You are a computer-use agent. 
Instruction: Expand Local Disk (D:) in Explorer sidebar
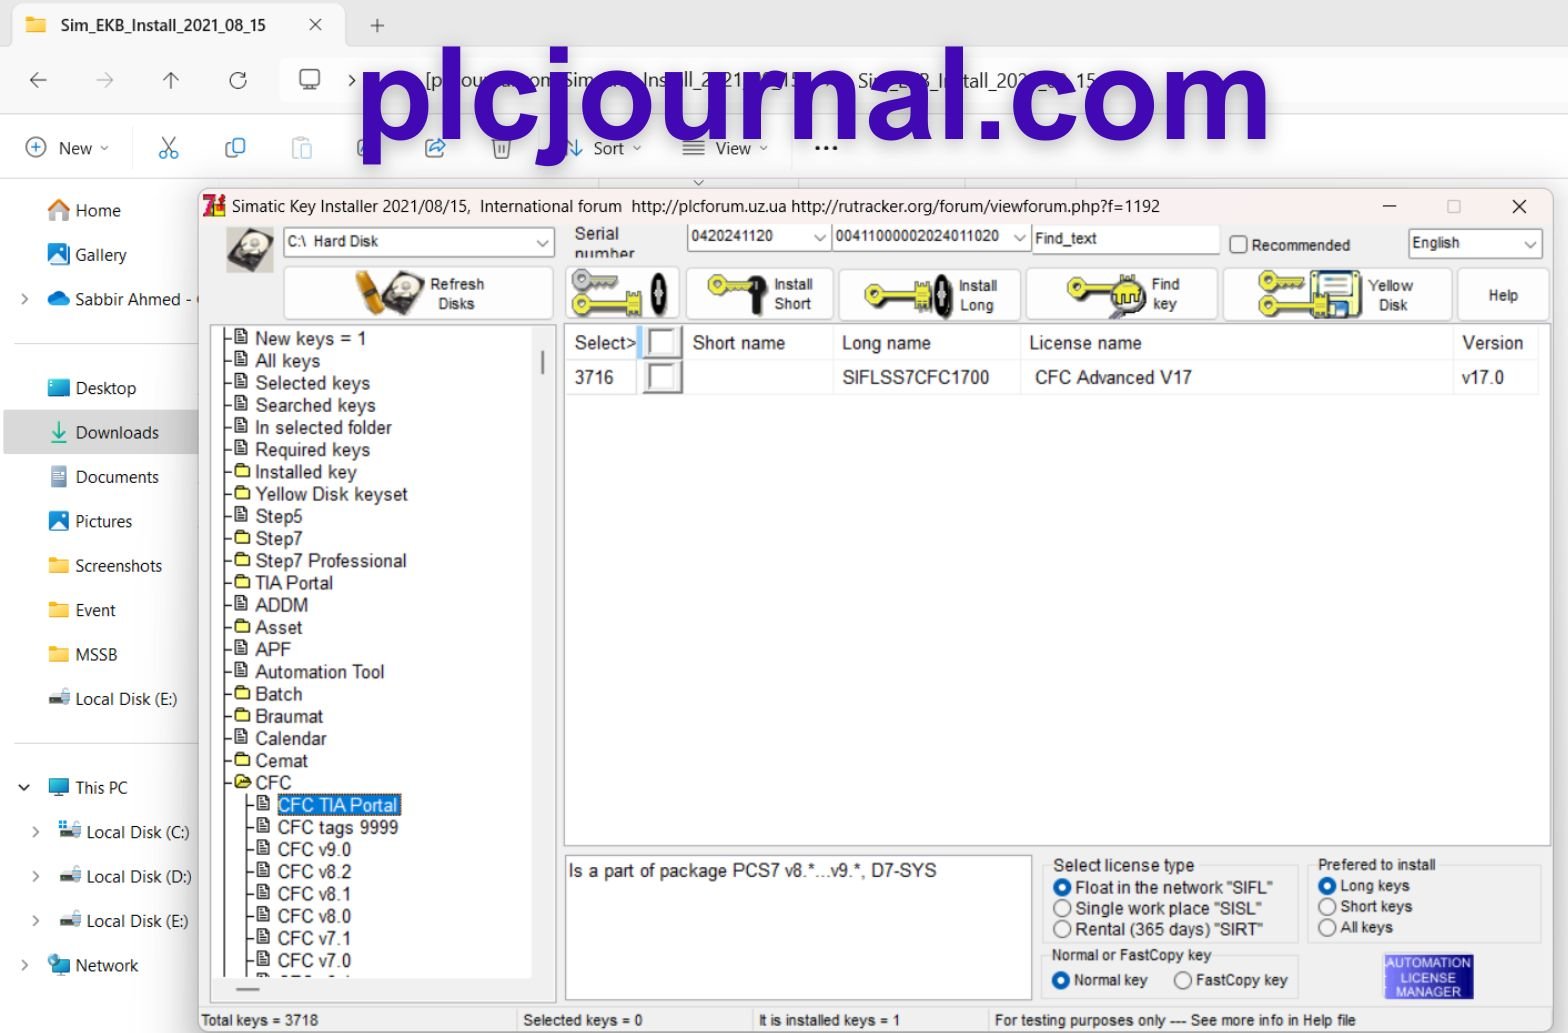(x=35, y=877)
